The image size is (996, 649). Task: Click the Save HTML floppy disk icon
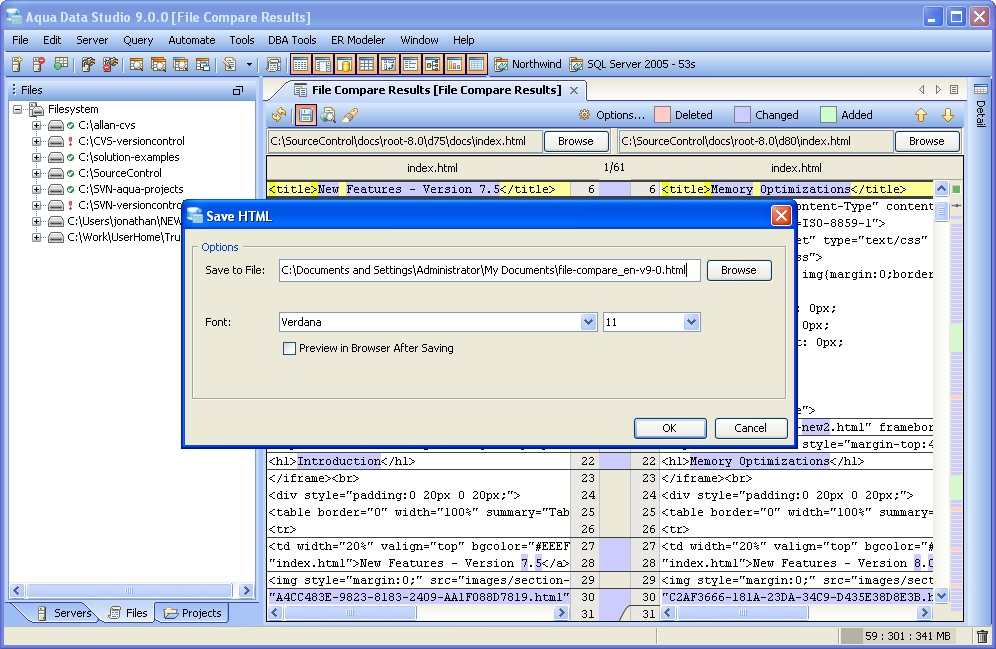tap(306, 115)
